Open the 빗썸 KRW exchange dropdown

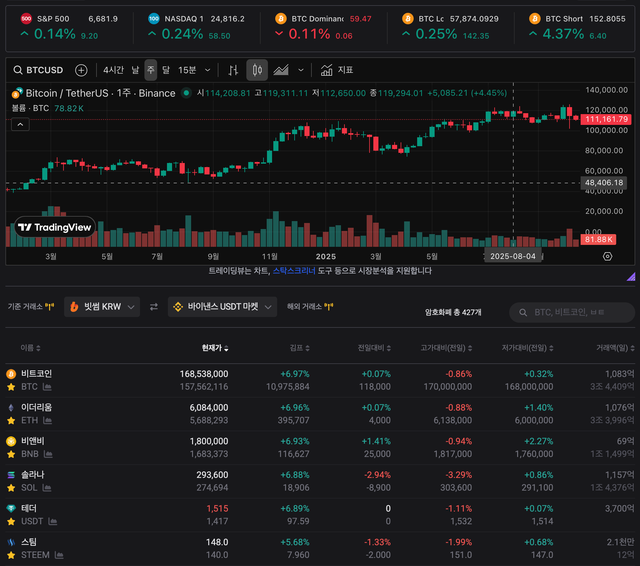[102, 307]
